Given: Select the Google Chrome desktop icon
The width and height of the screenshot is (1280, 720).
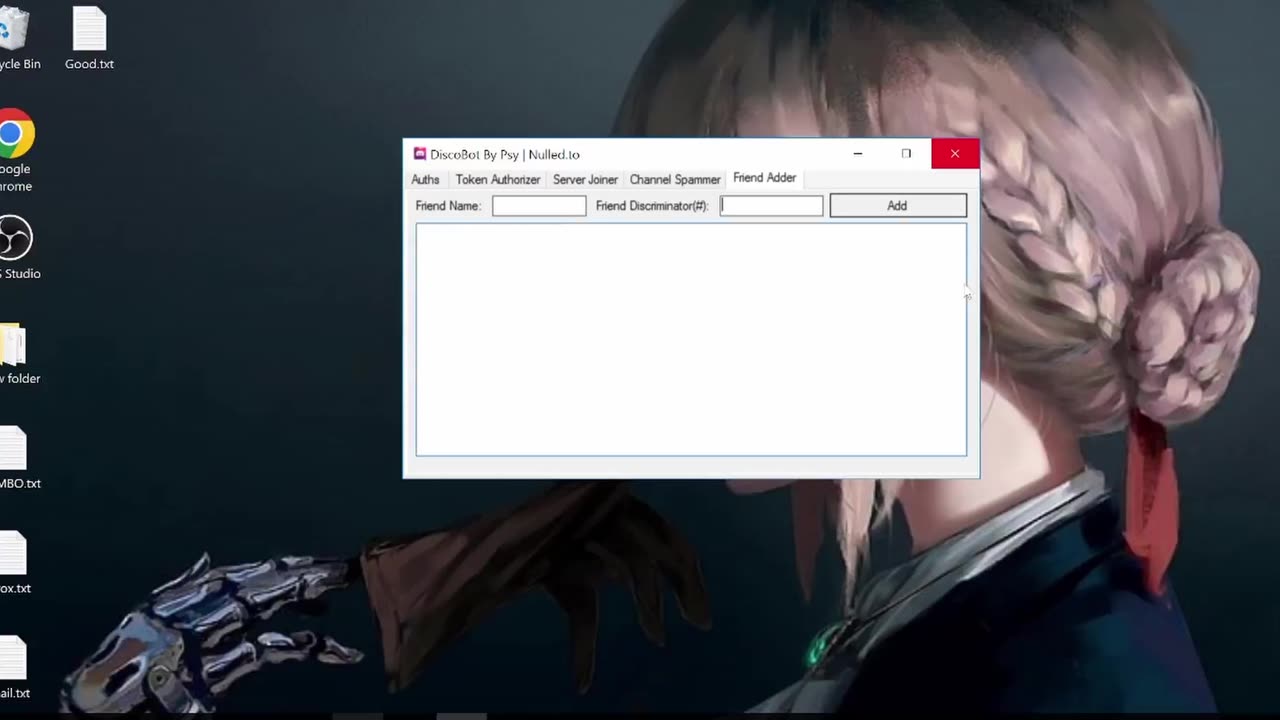Looking at the screenshot, I should pos(15,150).
